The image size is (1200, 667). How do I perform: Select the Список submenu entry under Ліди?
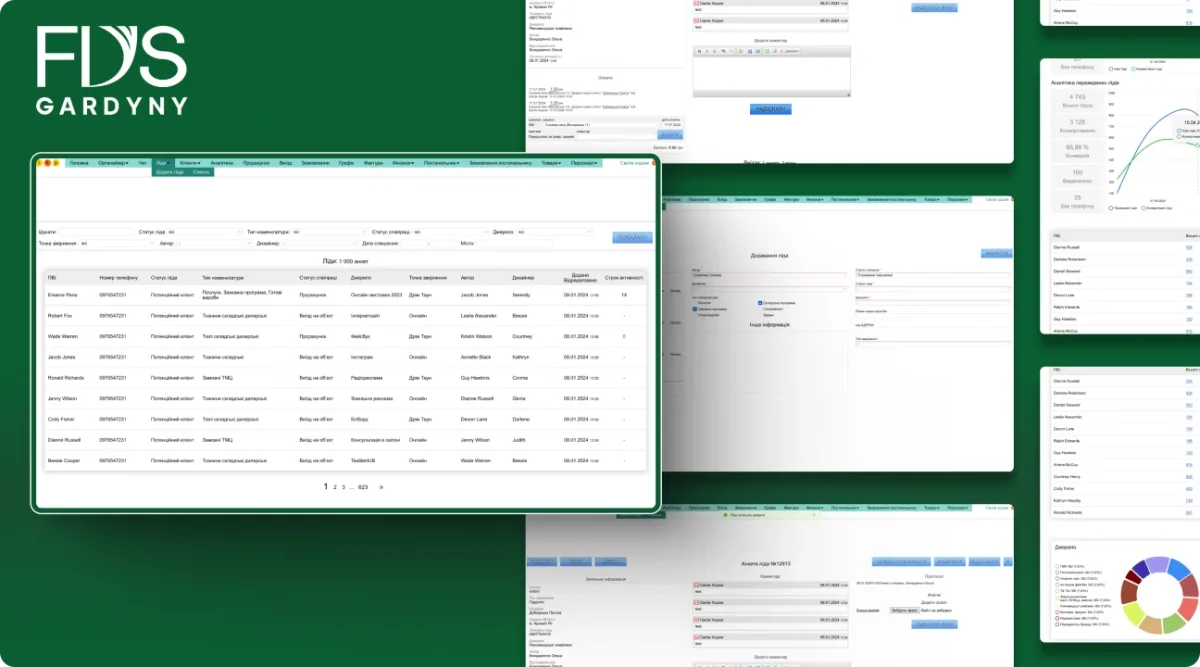[201, 172]
